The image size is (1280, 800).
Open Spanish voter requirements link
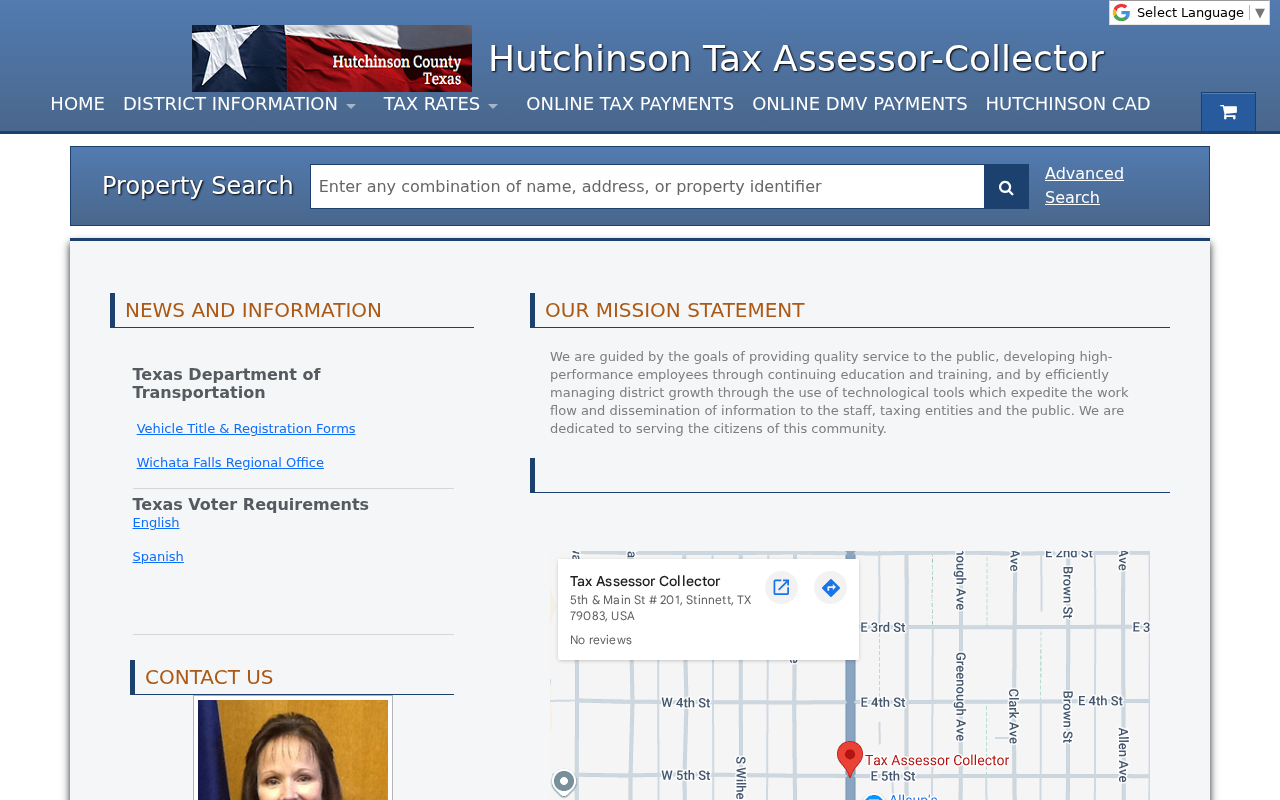pyautogui.click(x=158, y=557)
